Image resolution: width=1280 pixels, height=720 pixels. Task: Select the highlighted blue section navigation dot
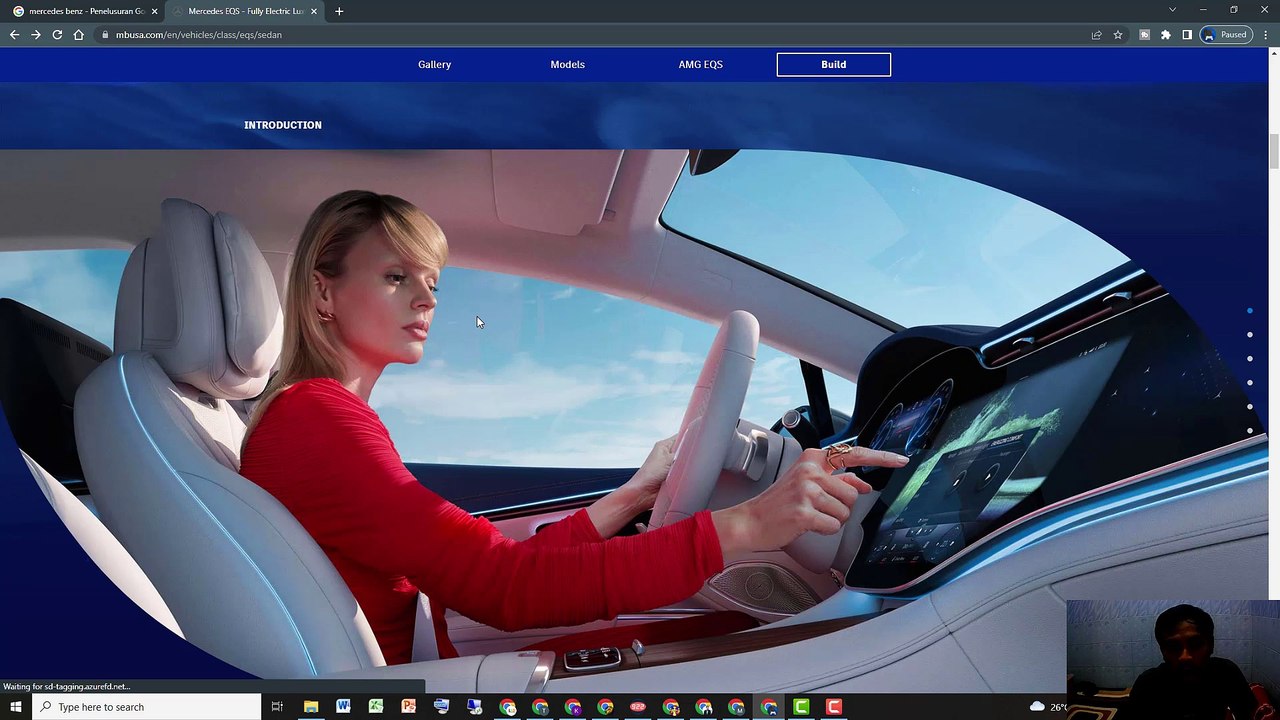tap(1249, 311)
